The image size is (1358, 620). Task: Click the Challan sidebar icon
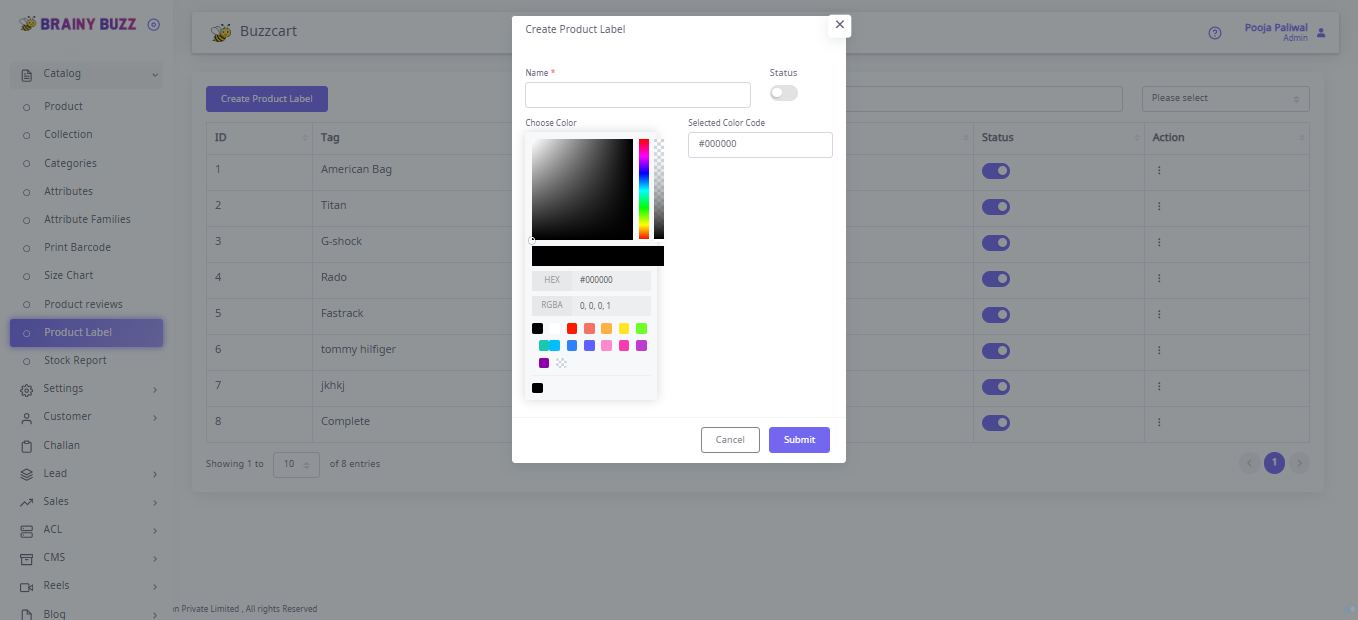[x=26, y=445]
